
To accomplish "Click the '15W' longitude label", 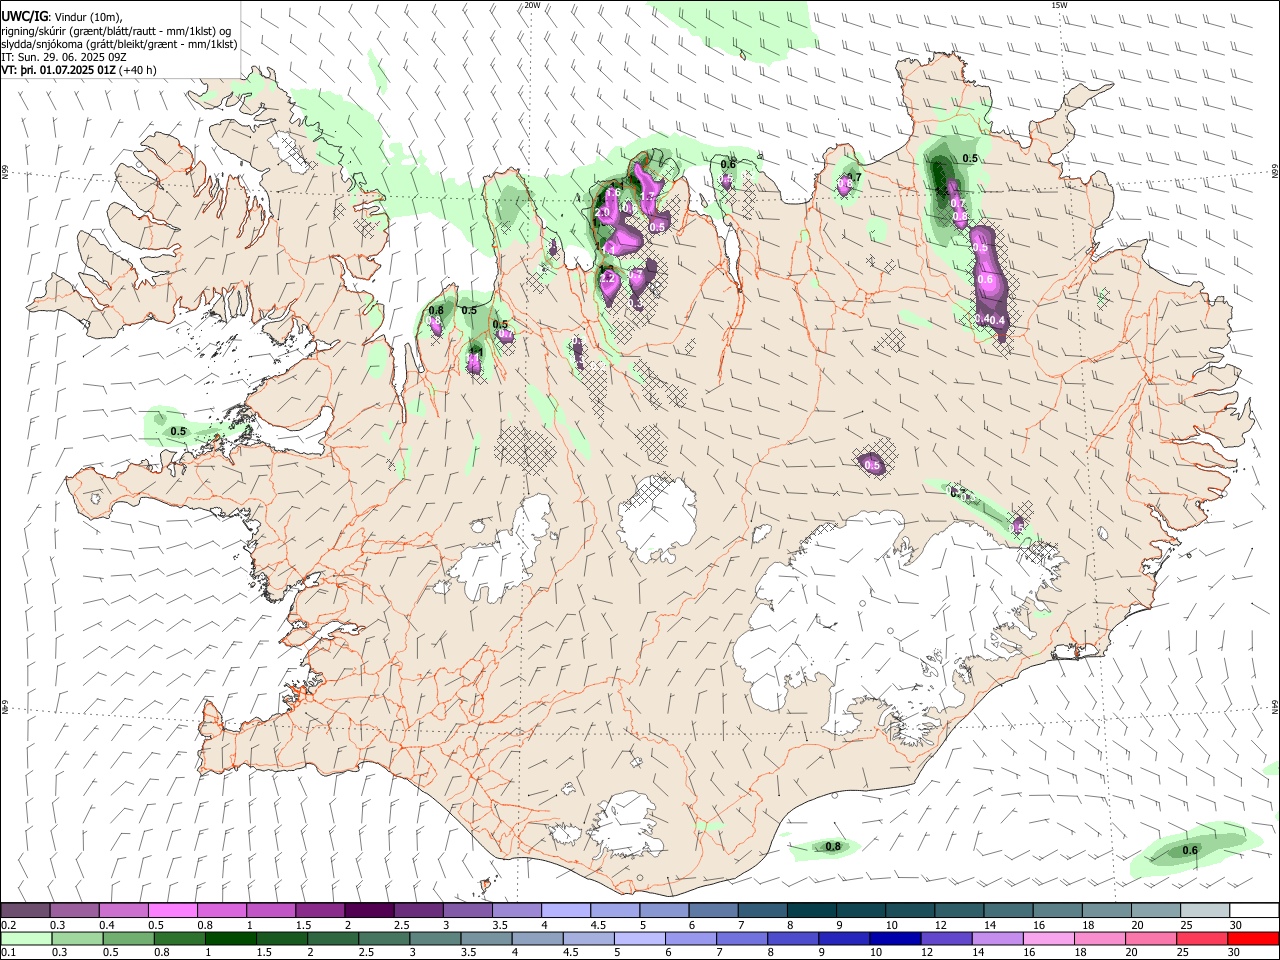I will tap(1060, 5).
